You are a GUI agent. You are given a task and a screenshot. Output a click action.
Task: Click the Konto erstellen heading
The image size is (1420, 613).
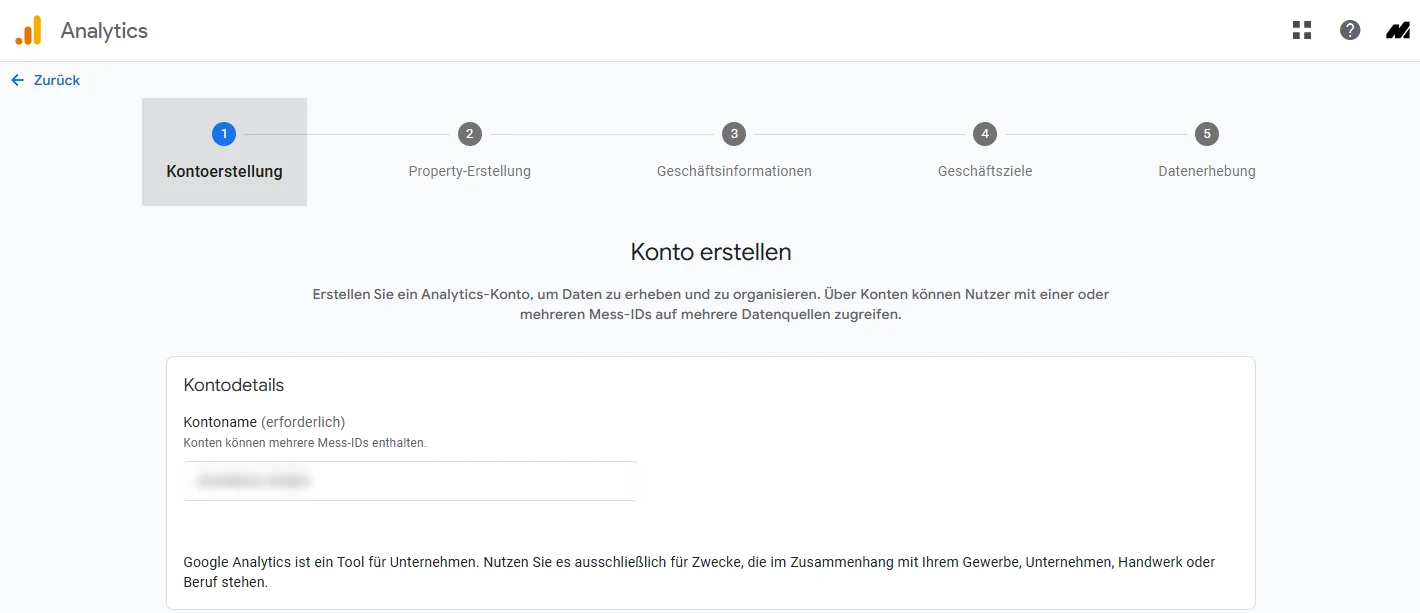coord(711,252)
